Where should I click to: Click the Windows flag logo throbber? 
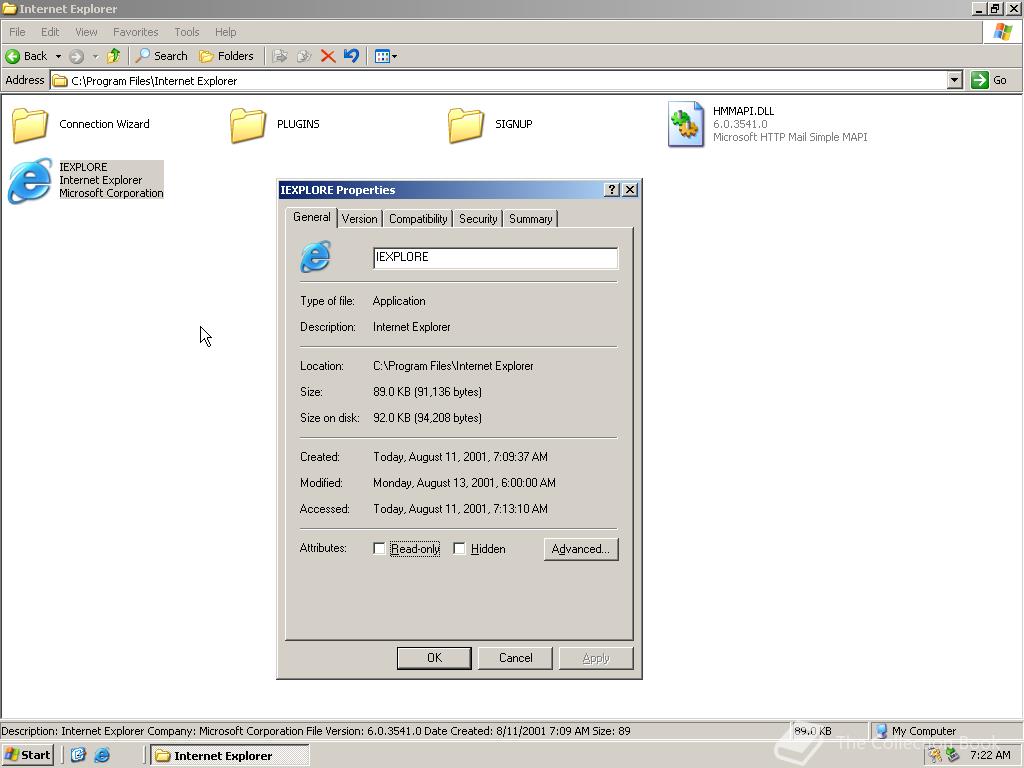[x=1003, y=32]
